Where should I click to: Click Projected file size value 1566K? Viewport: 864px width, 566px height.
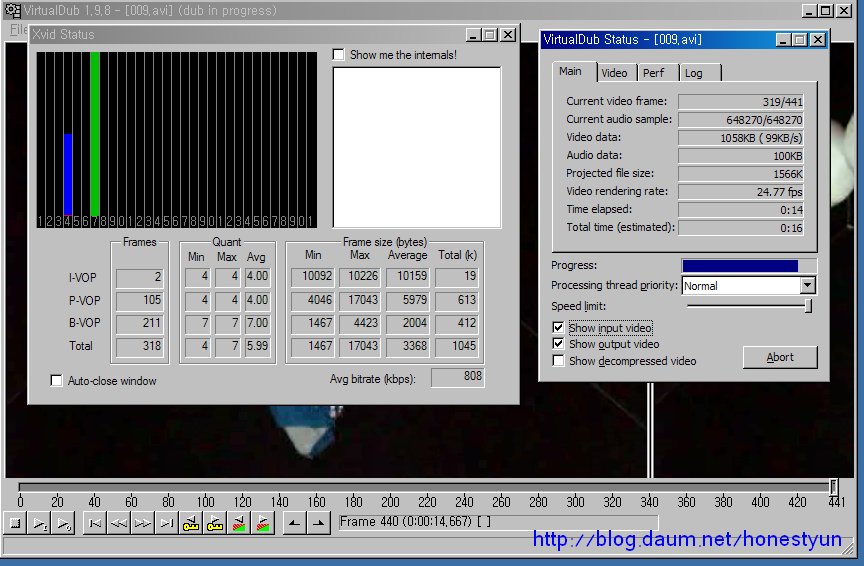tap(741, 174)
